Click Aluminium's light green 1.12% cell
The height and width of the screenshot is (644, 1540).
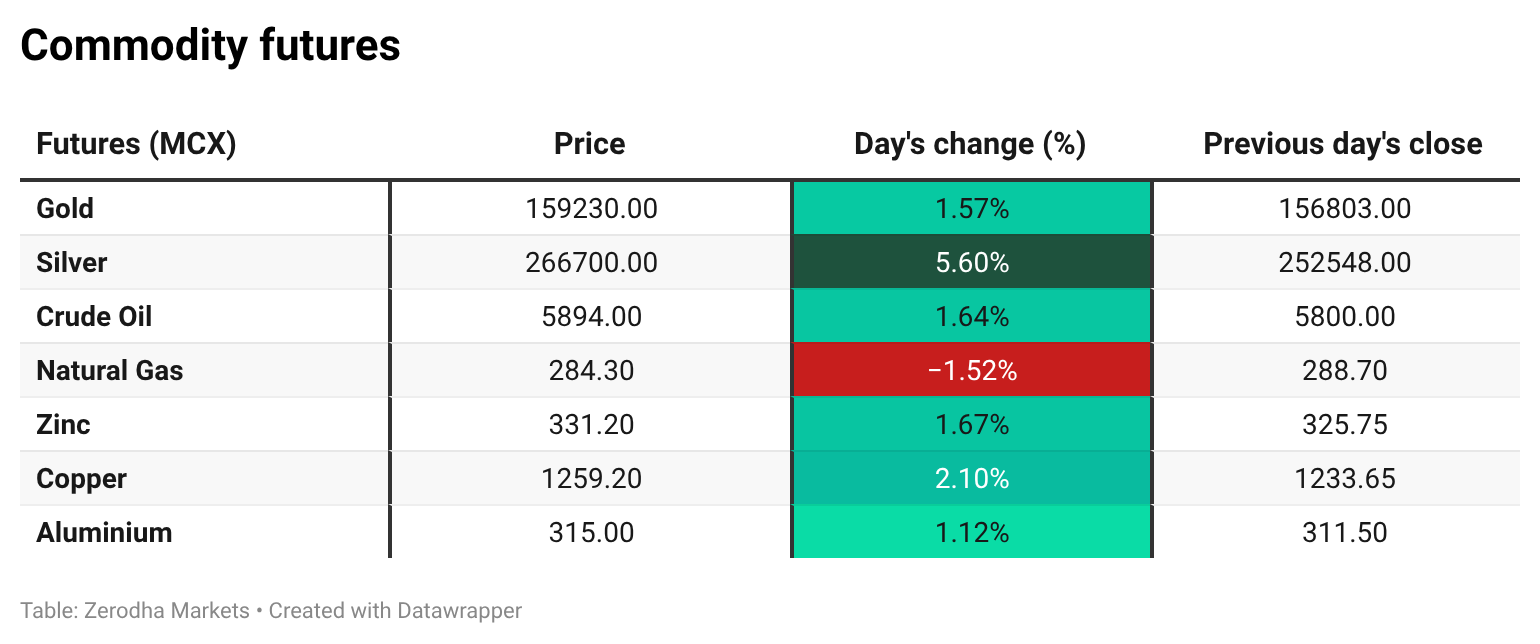coord(971,533)
